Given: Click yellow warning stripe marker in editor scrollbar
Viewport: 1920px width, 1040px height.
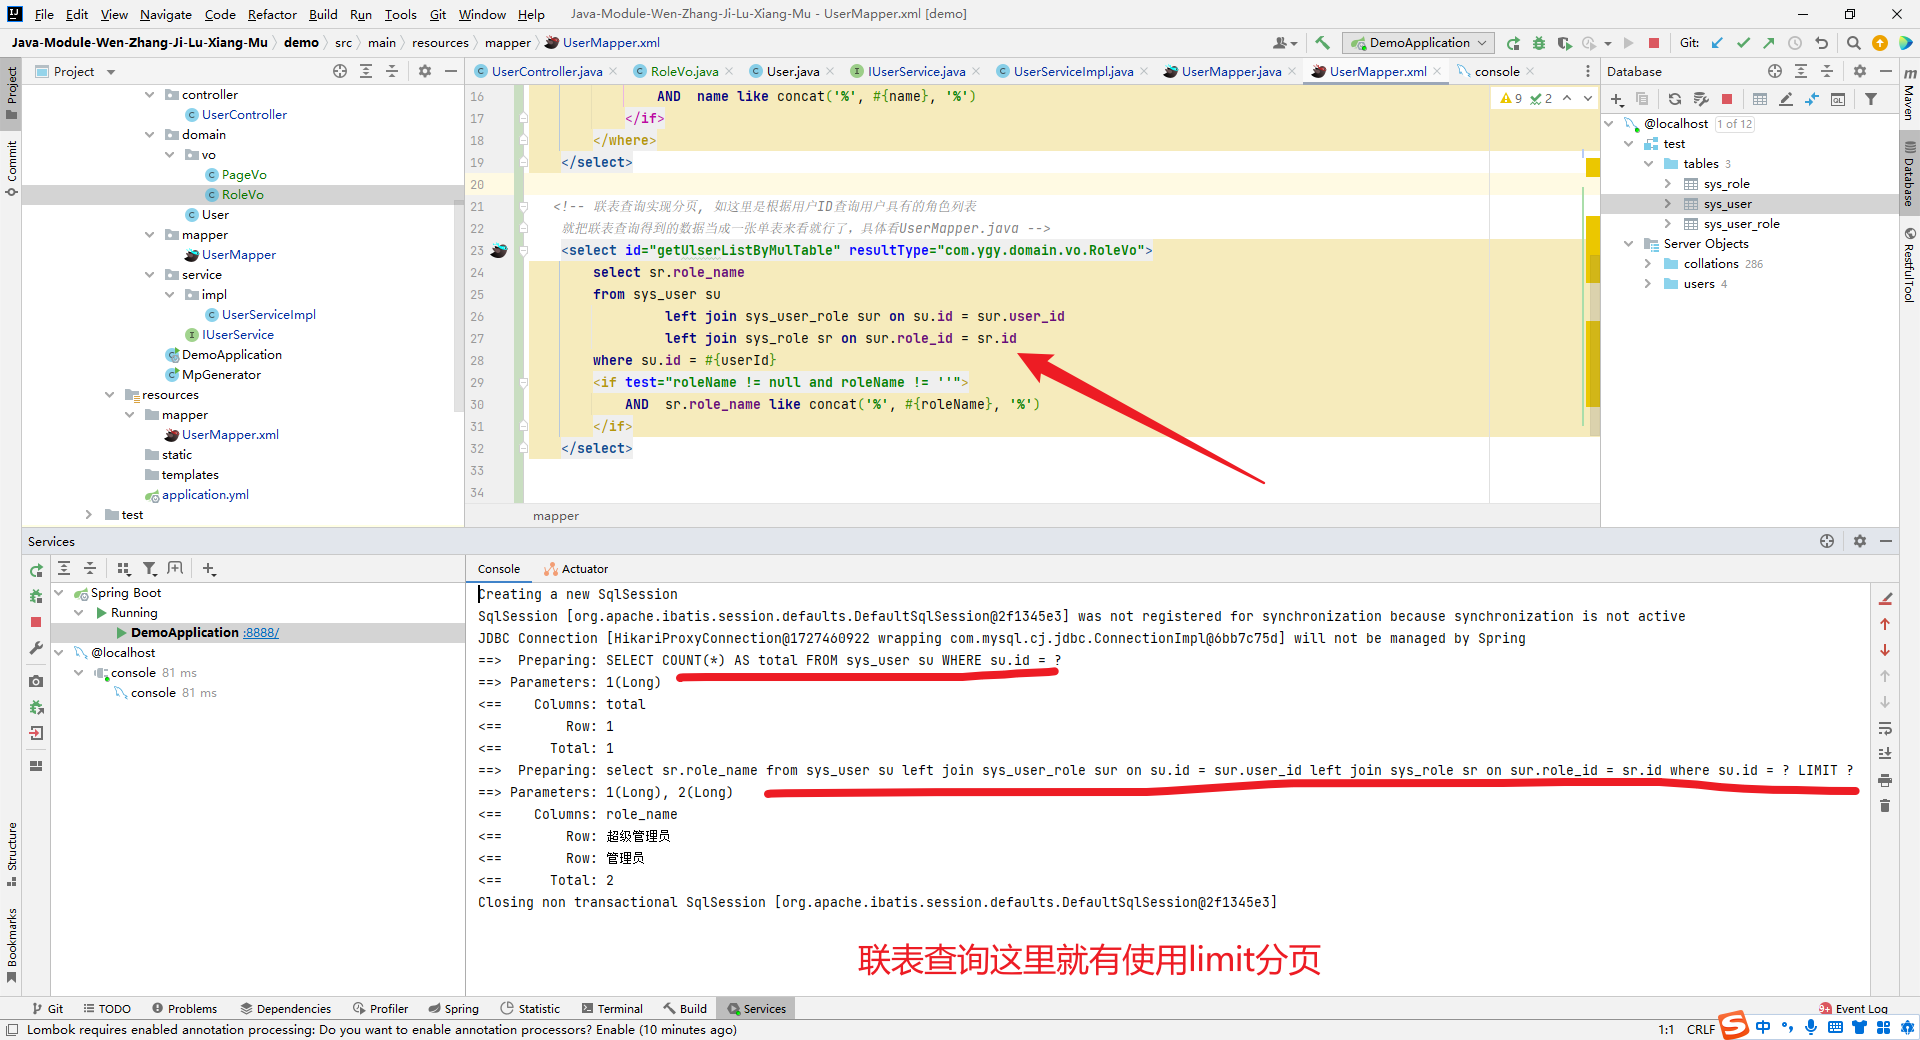Looking at the screenshot, I should pyautogui.click(x=1593, y=167).
